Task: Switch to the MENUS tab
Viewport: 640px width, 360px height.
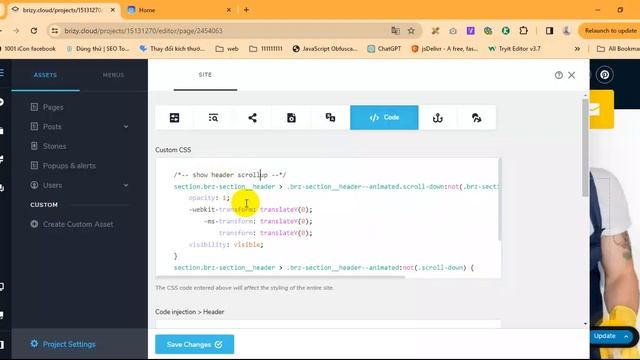Action: click(113, 75)
